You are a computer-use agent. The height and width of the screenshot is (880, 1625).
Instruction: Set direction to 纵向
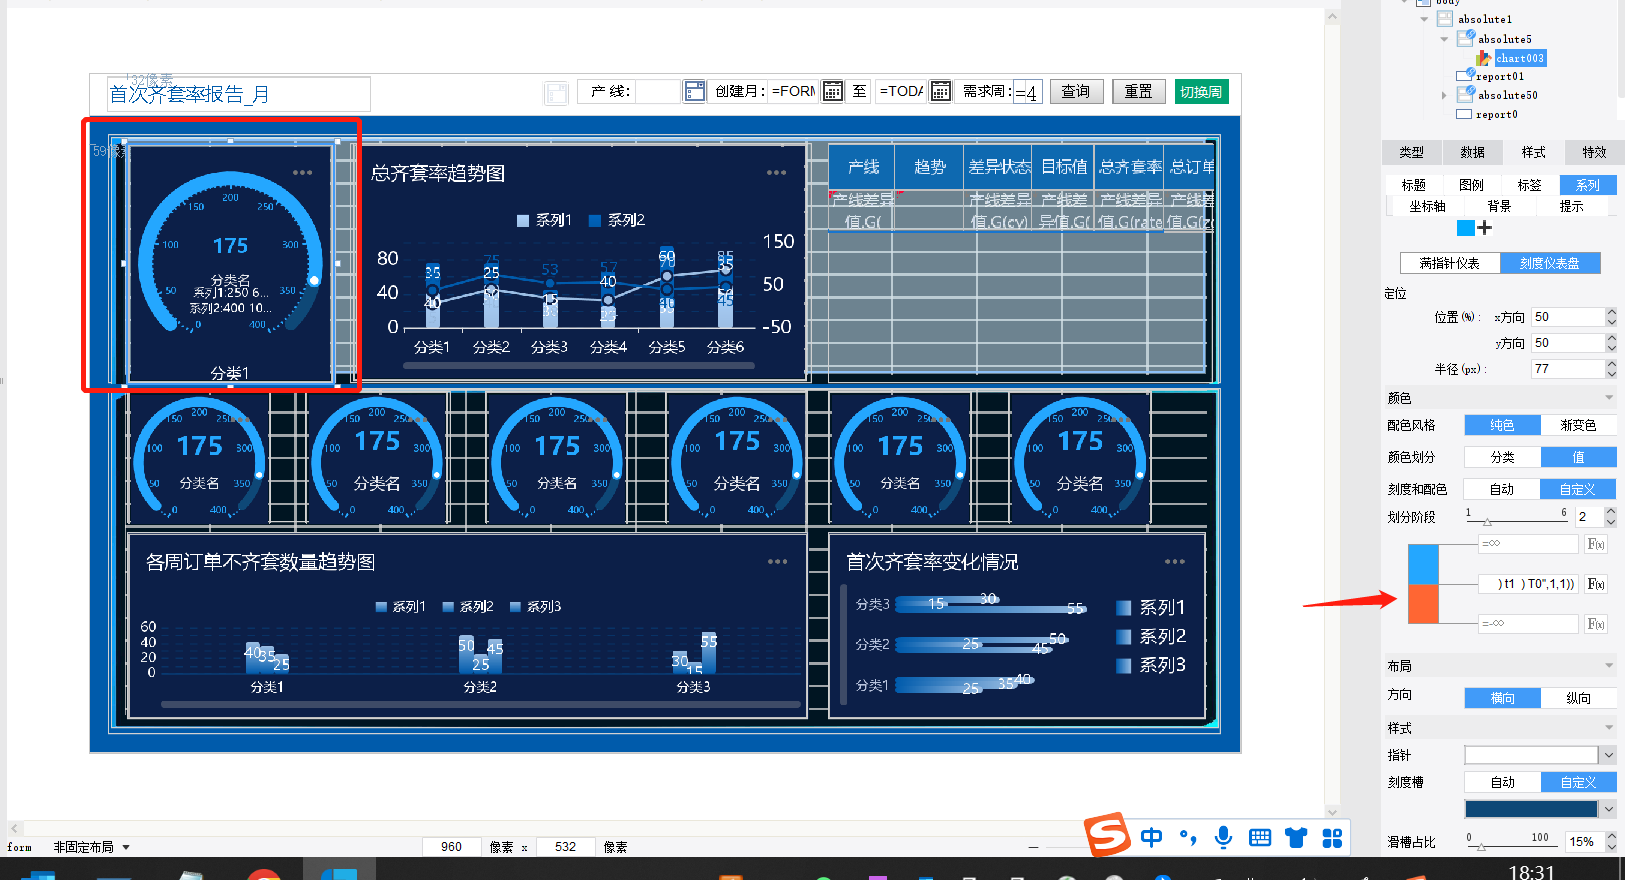1578,698
